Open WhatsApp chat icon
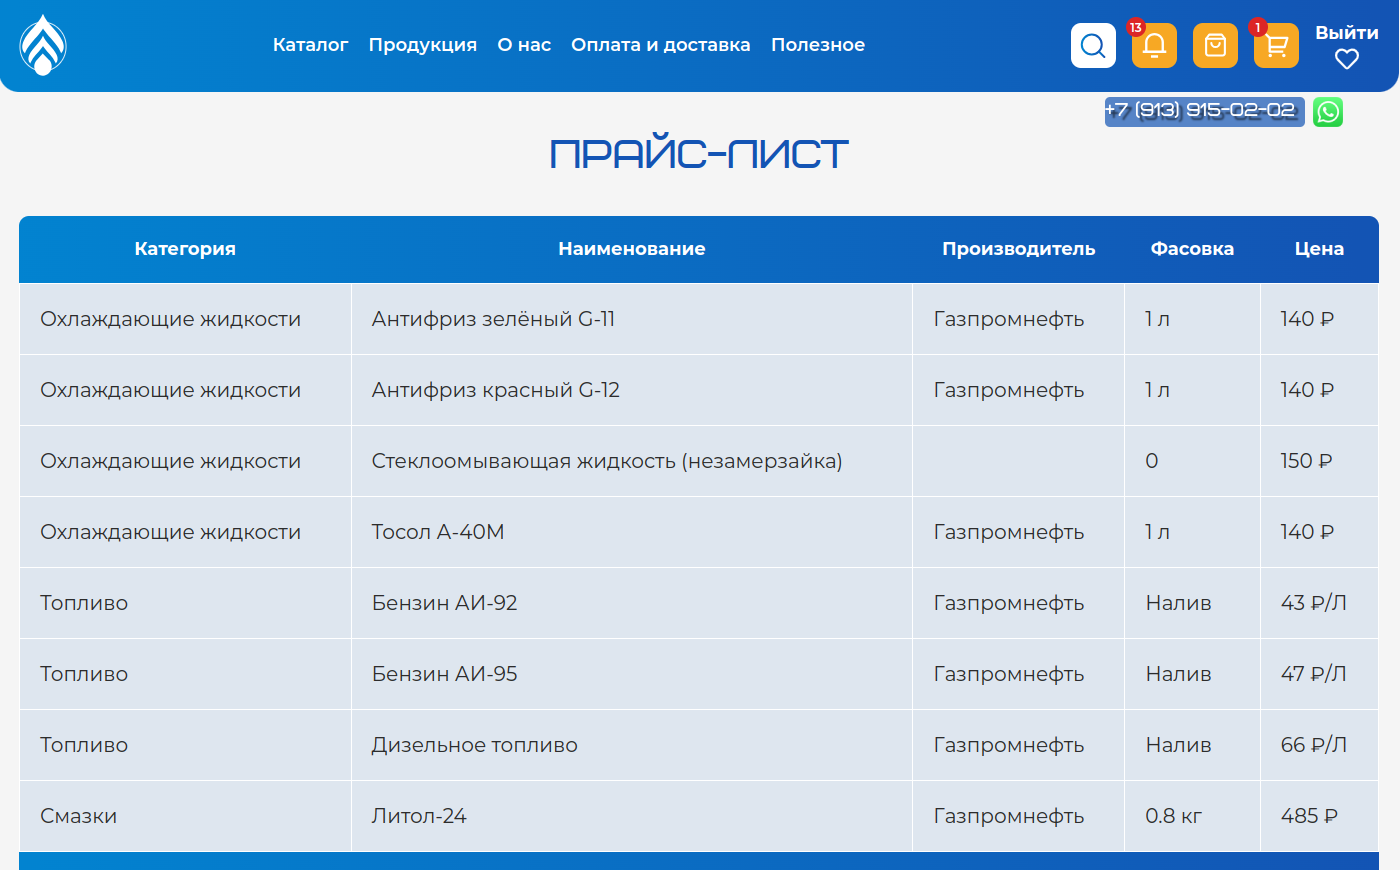1400x870 pixels. 1328,112
